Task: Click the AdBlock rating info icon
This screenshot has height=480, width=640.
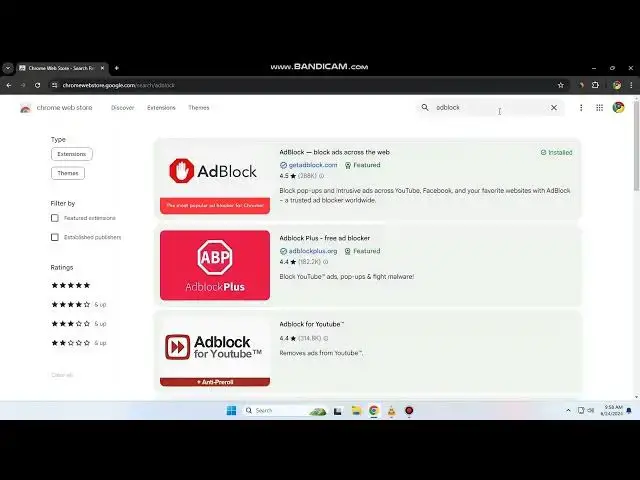Action: click(x=322, y=176)
